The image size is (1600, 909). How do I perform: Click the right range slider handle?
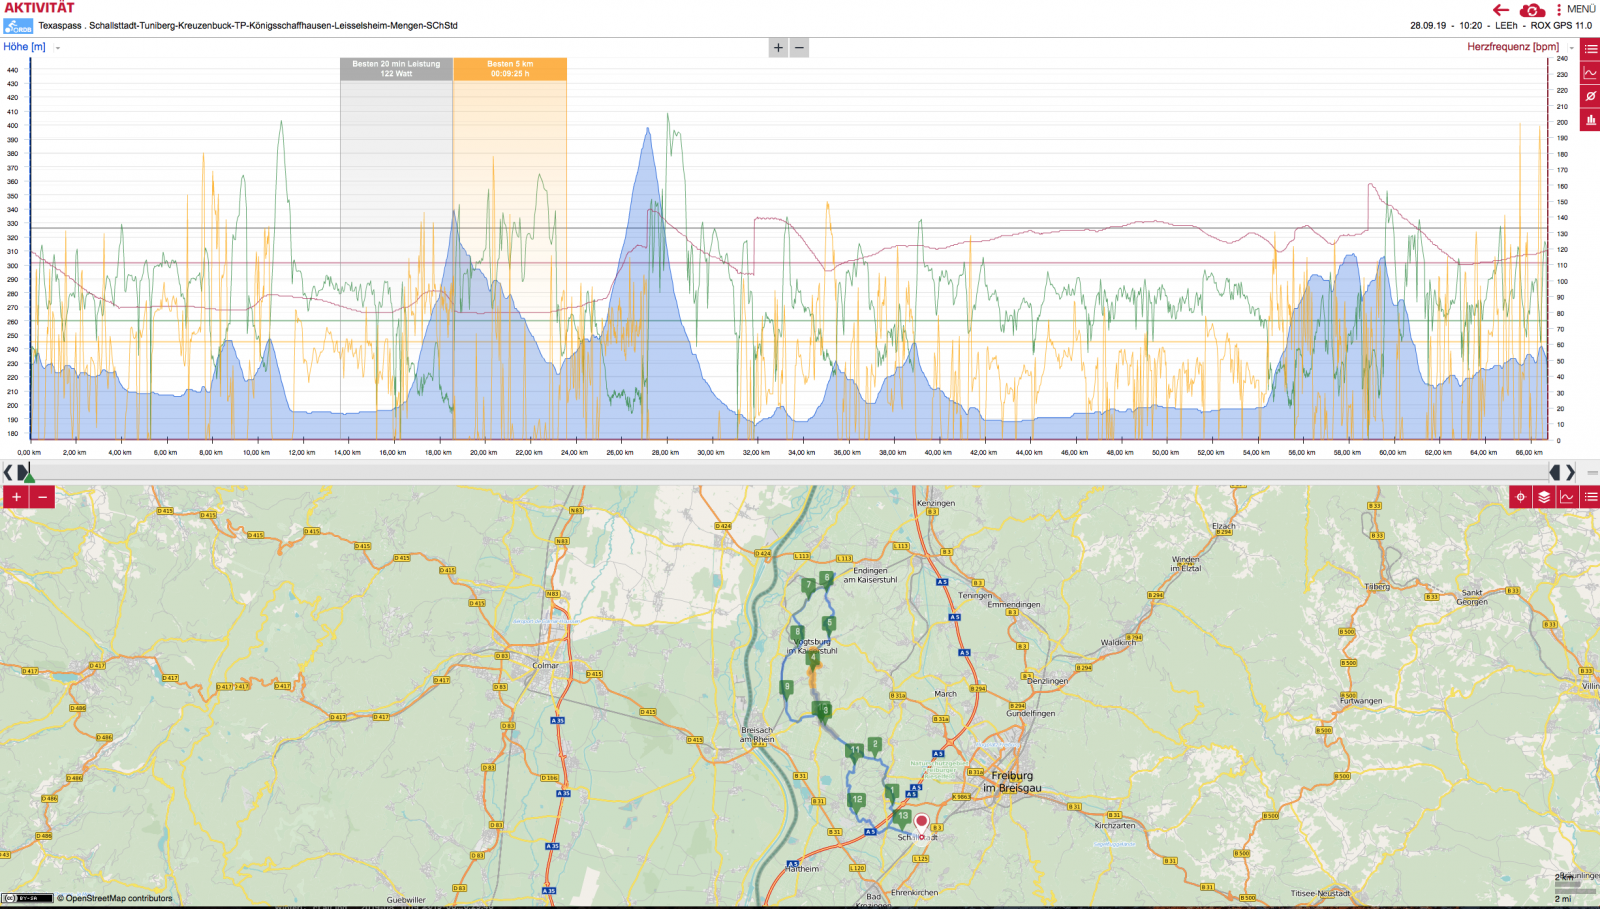[x=1555, y=472]
